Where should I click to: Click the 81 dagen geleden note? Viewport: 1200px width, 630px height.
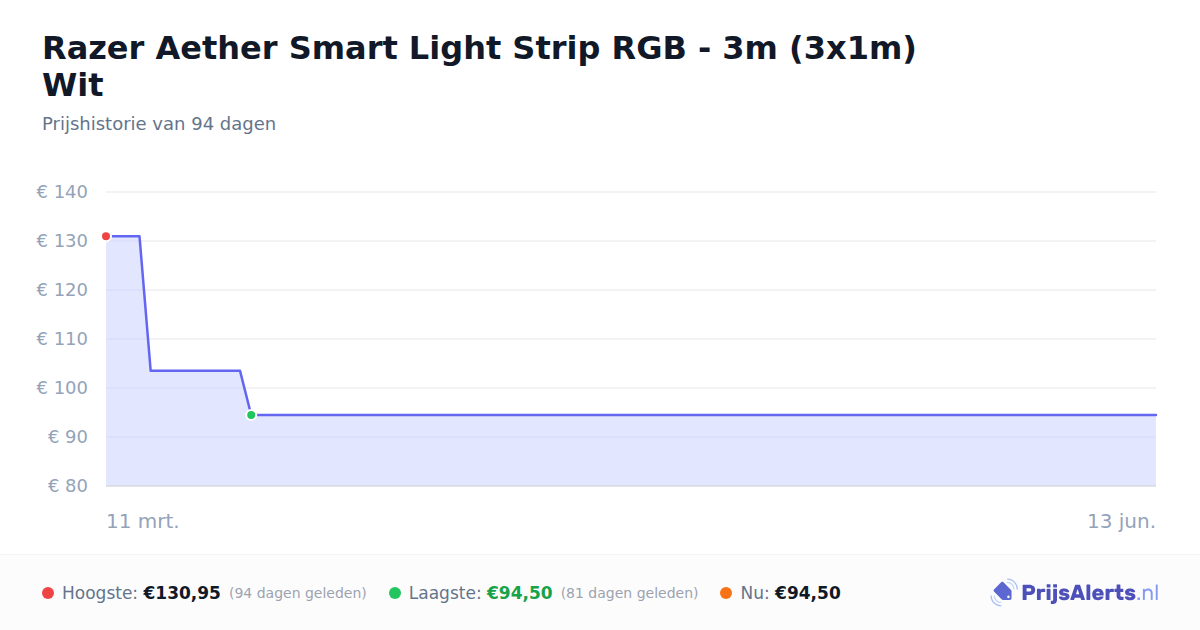point(629,593)
